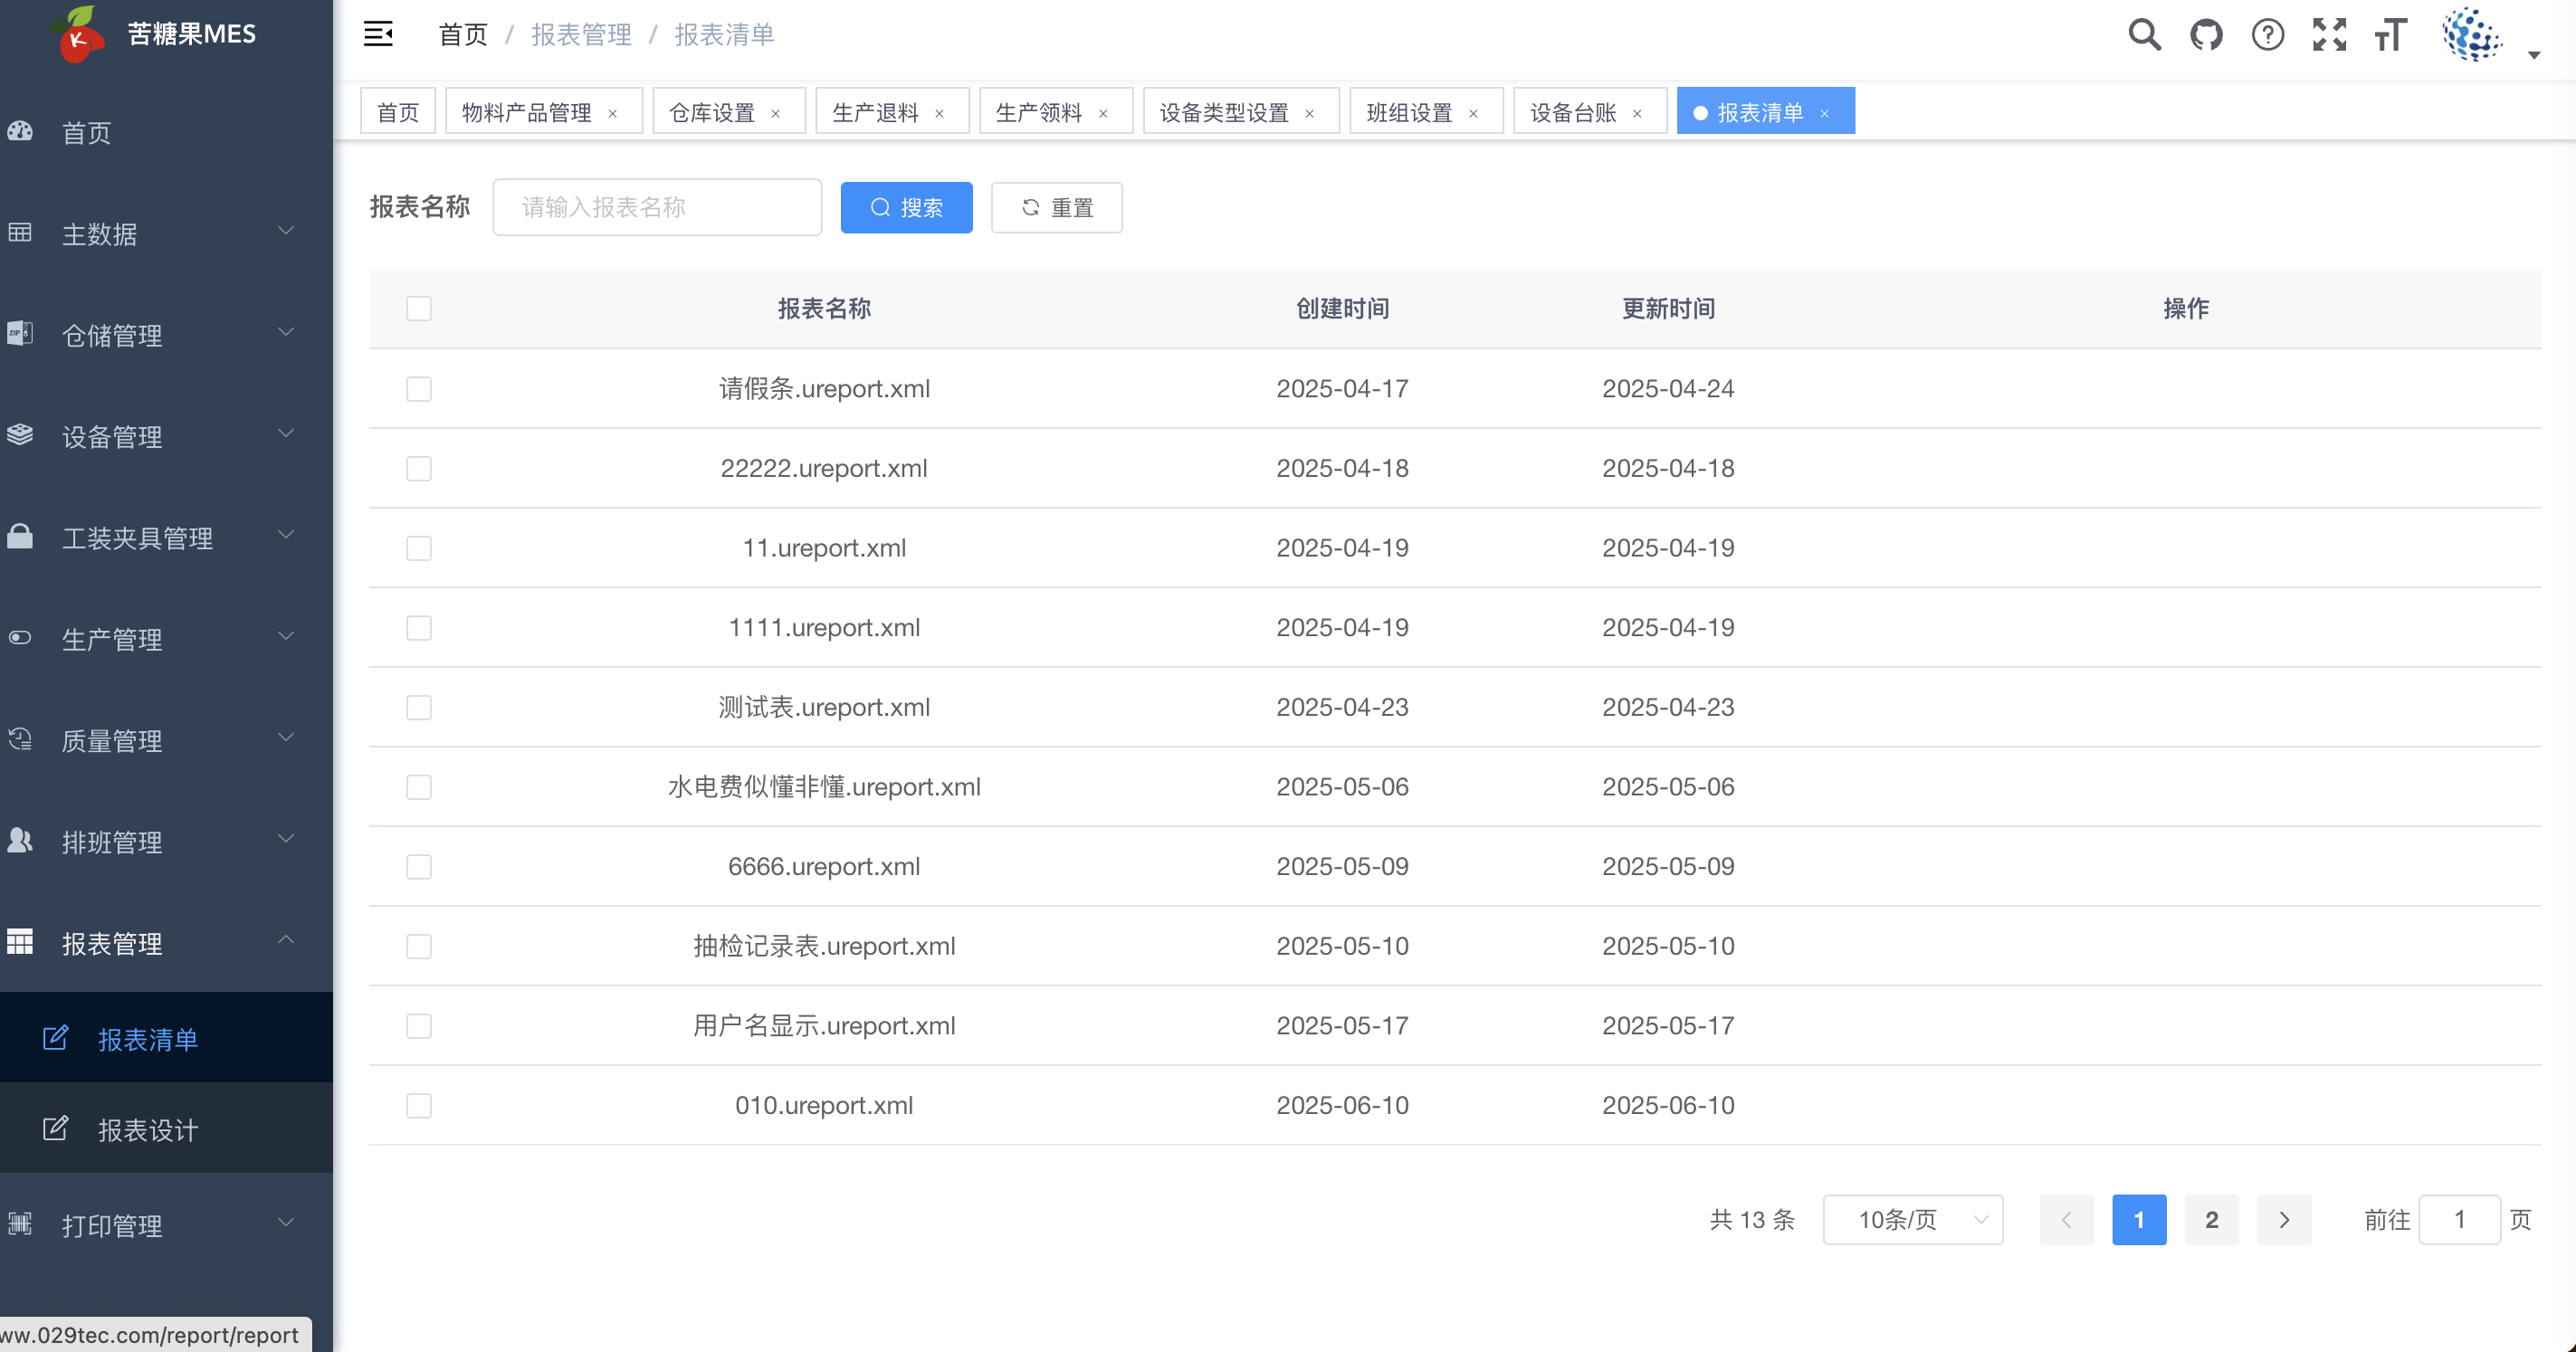Check the 水电费似懂非懂.ureport.xml row checkbox

pos(419,787)
